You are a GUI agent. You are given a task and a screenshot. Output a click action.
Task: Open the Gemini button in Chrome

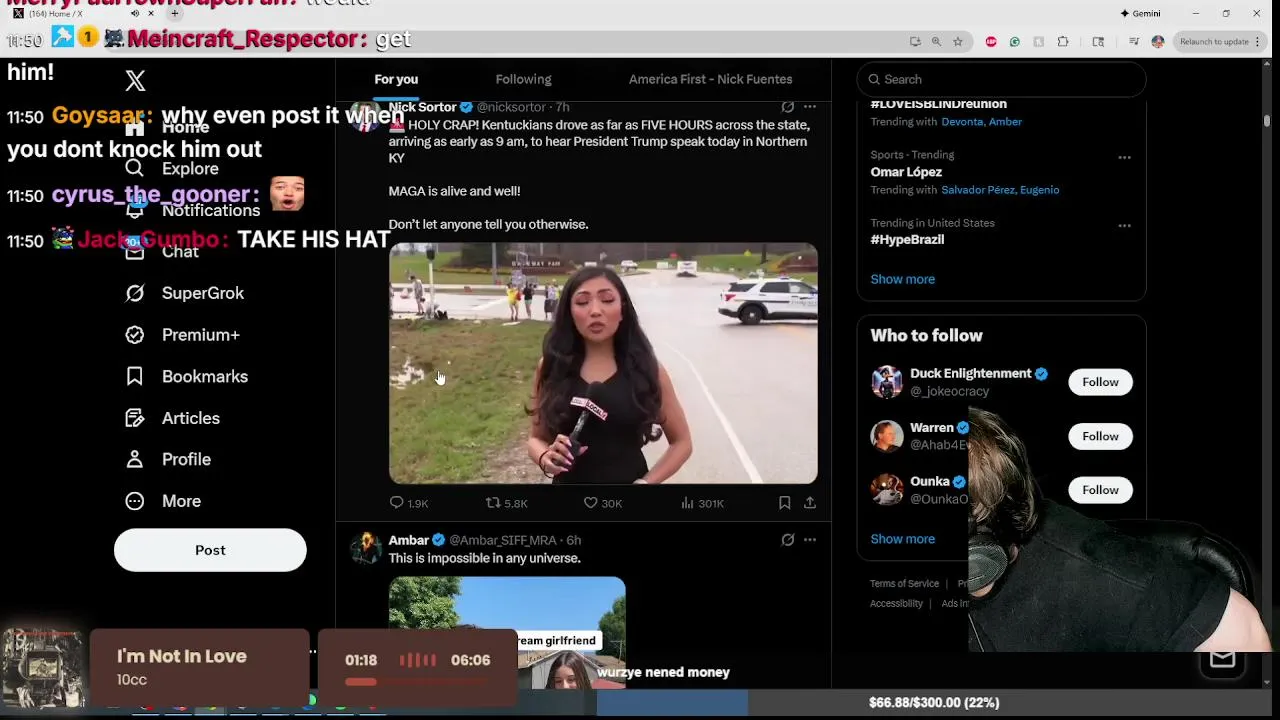(x=1140, y=13)
